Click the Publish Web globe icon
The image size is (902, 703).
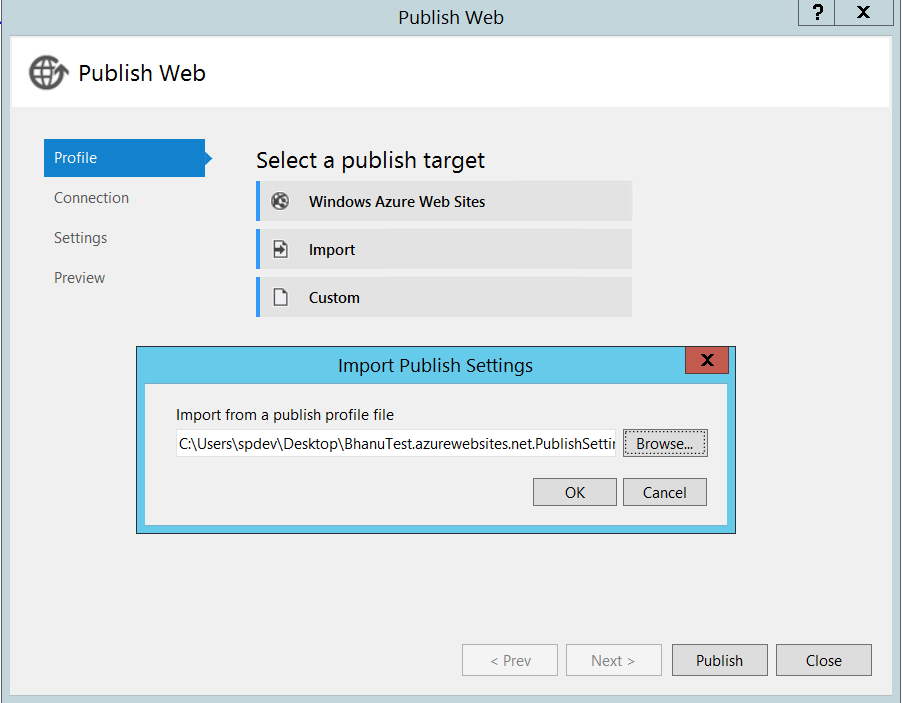(48, 72)
